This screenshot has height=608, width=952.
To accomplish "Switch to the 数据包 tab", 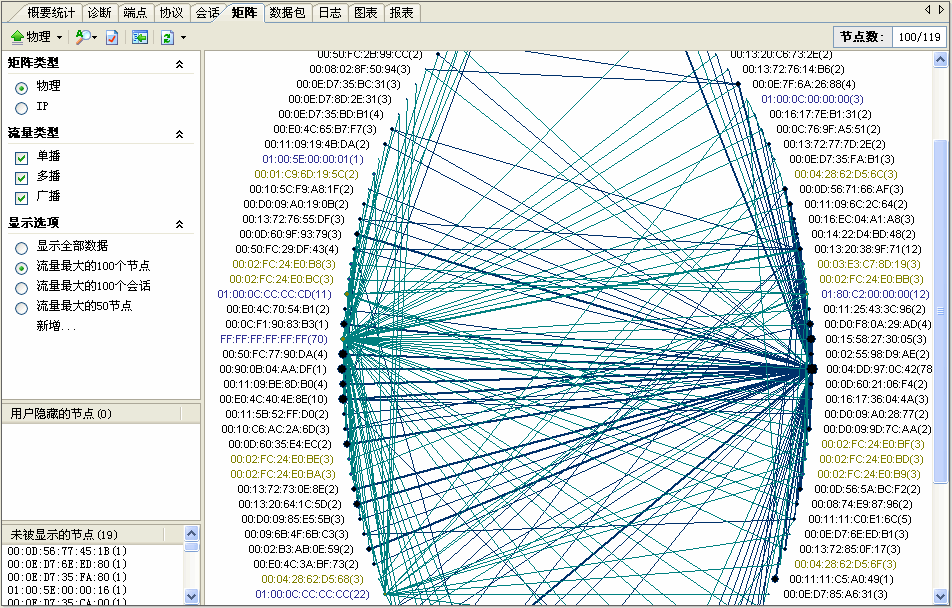I will [x=287, y=12].
